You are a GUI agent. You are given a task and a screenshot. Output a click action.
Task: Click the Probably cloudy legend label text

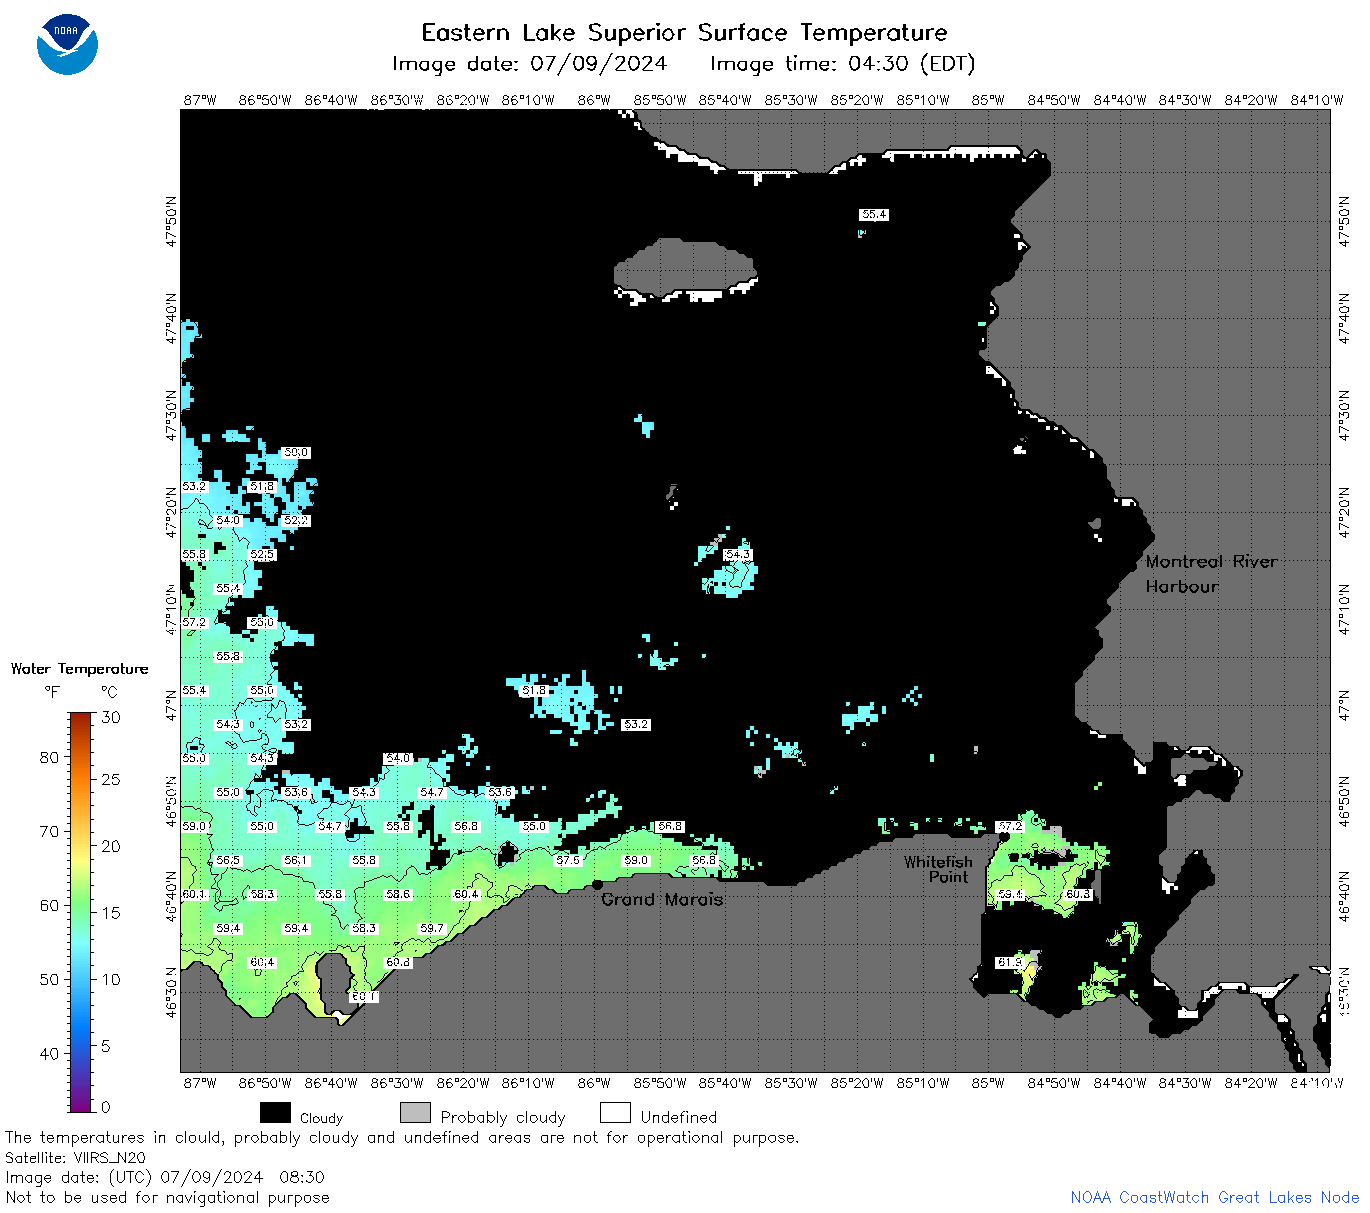tap(503, 1117)
